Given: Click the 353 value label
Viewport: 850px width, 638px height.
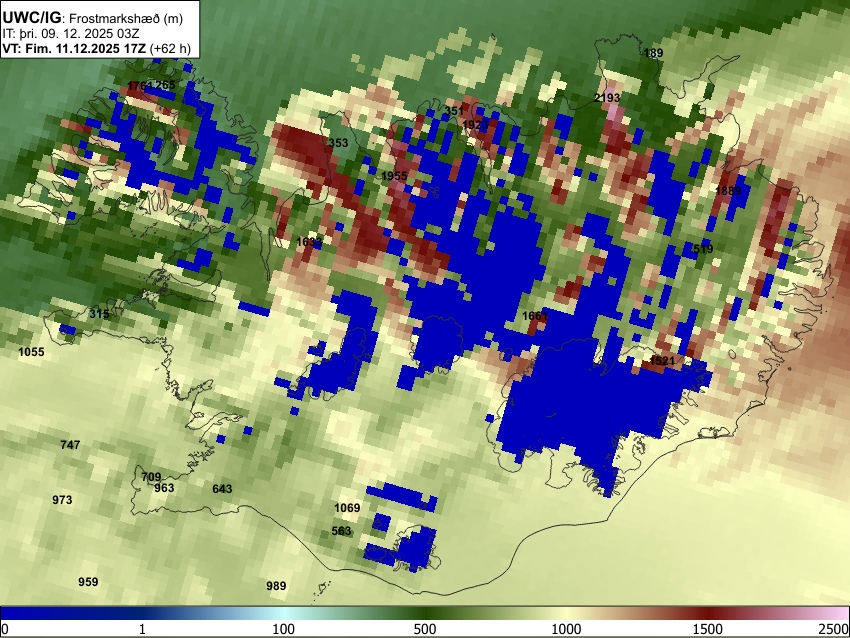Looking at the screenshot, I should (338, 143).
